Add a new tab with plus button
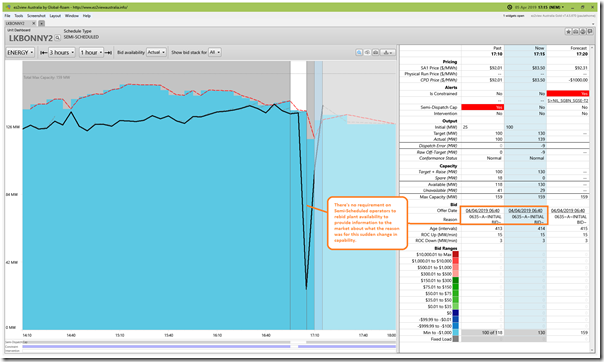This screenshot has height=362, width=604. tap(41, 23)
